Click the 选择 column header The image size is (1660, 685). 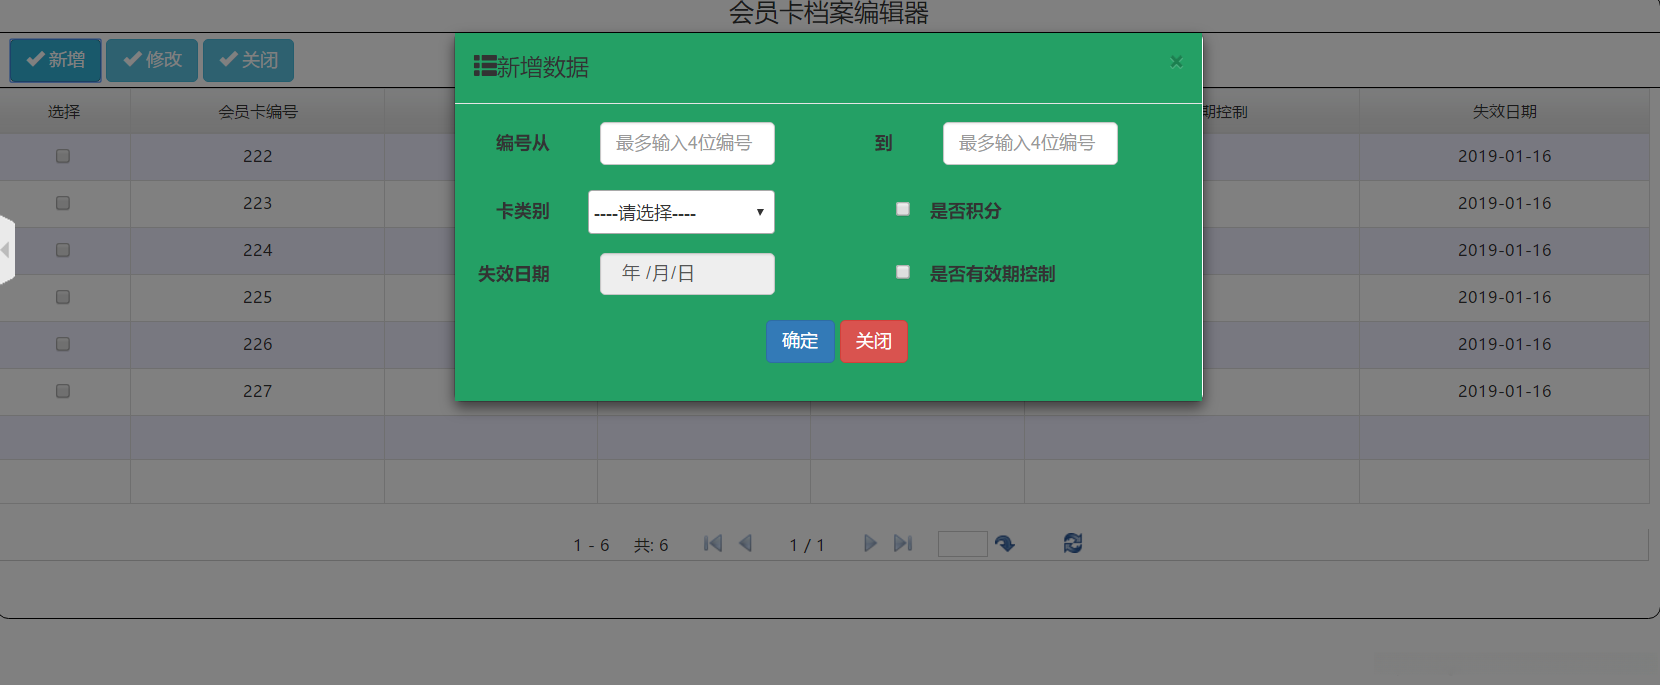[x=64, y=112]
